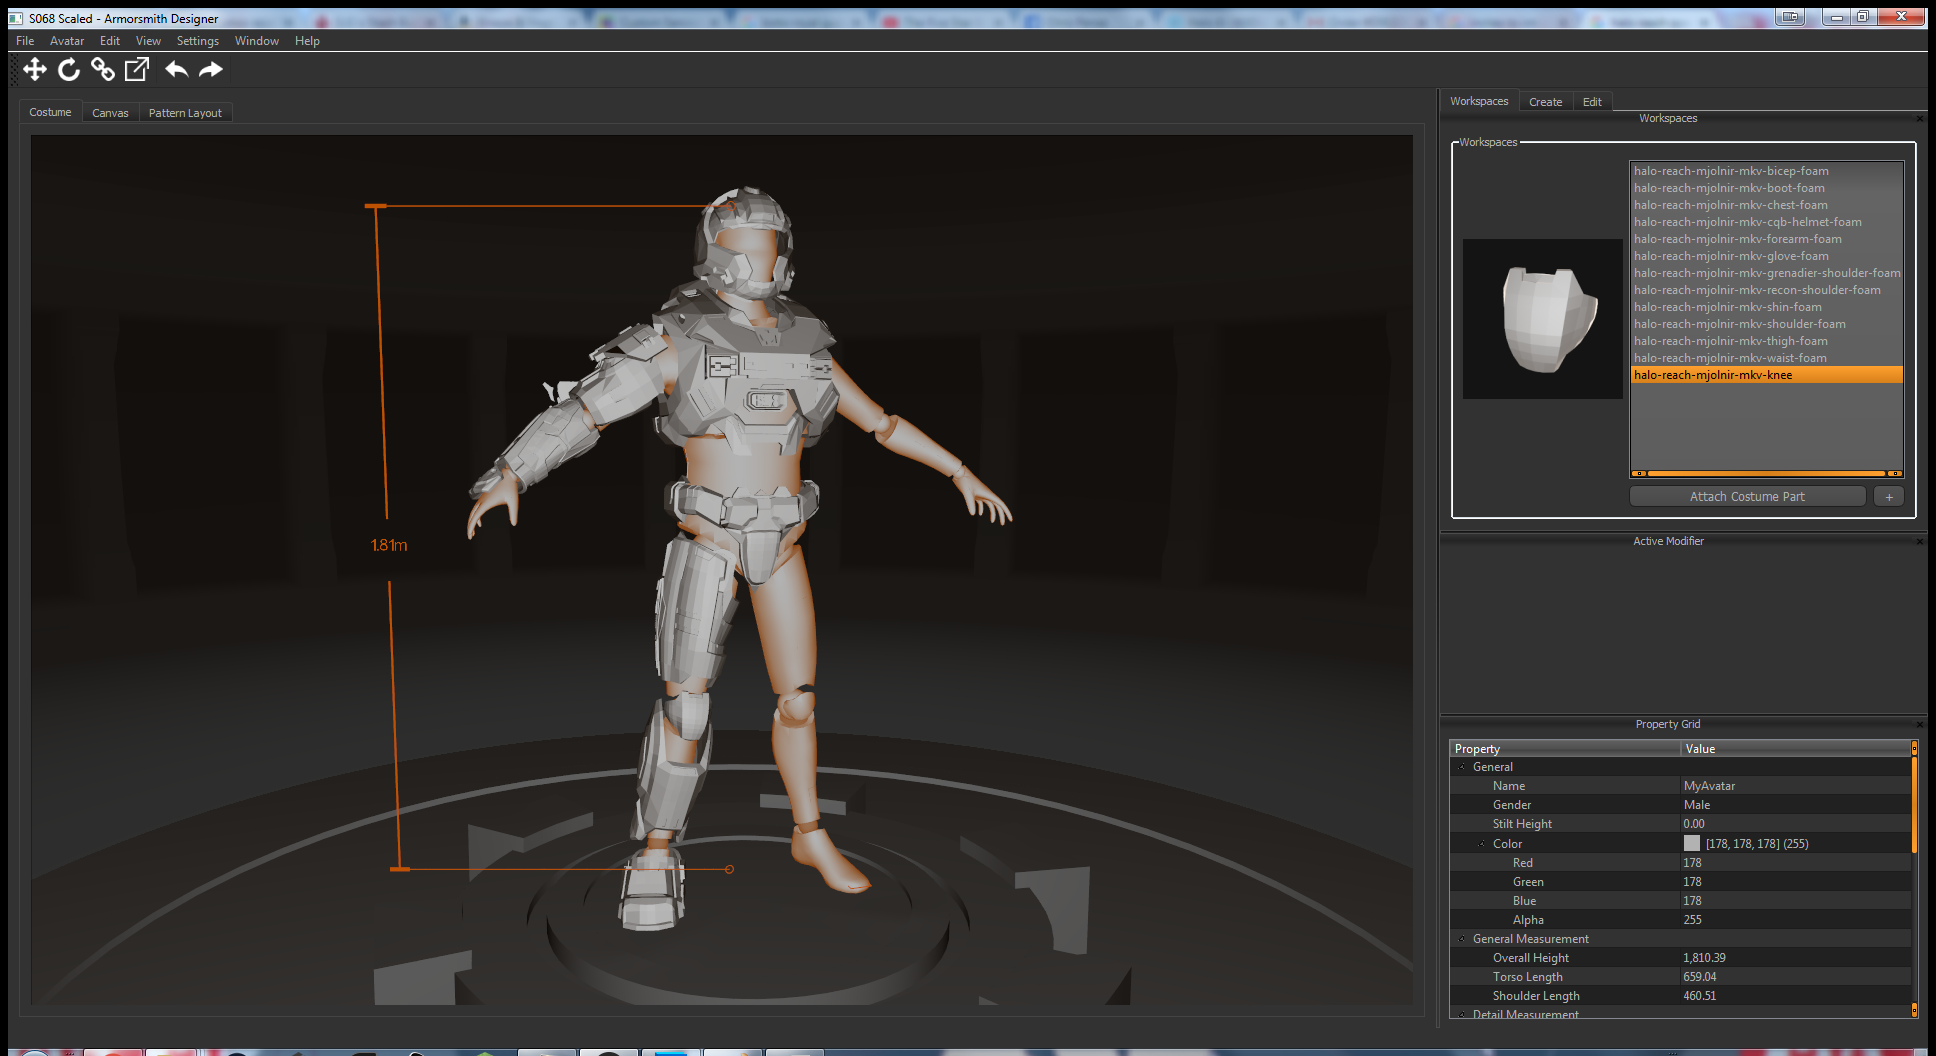Click the Property Grid vertical scrollbar
Viewport: 1936px width, 1056px height.
1914,879
